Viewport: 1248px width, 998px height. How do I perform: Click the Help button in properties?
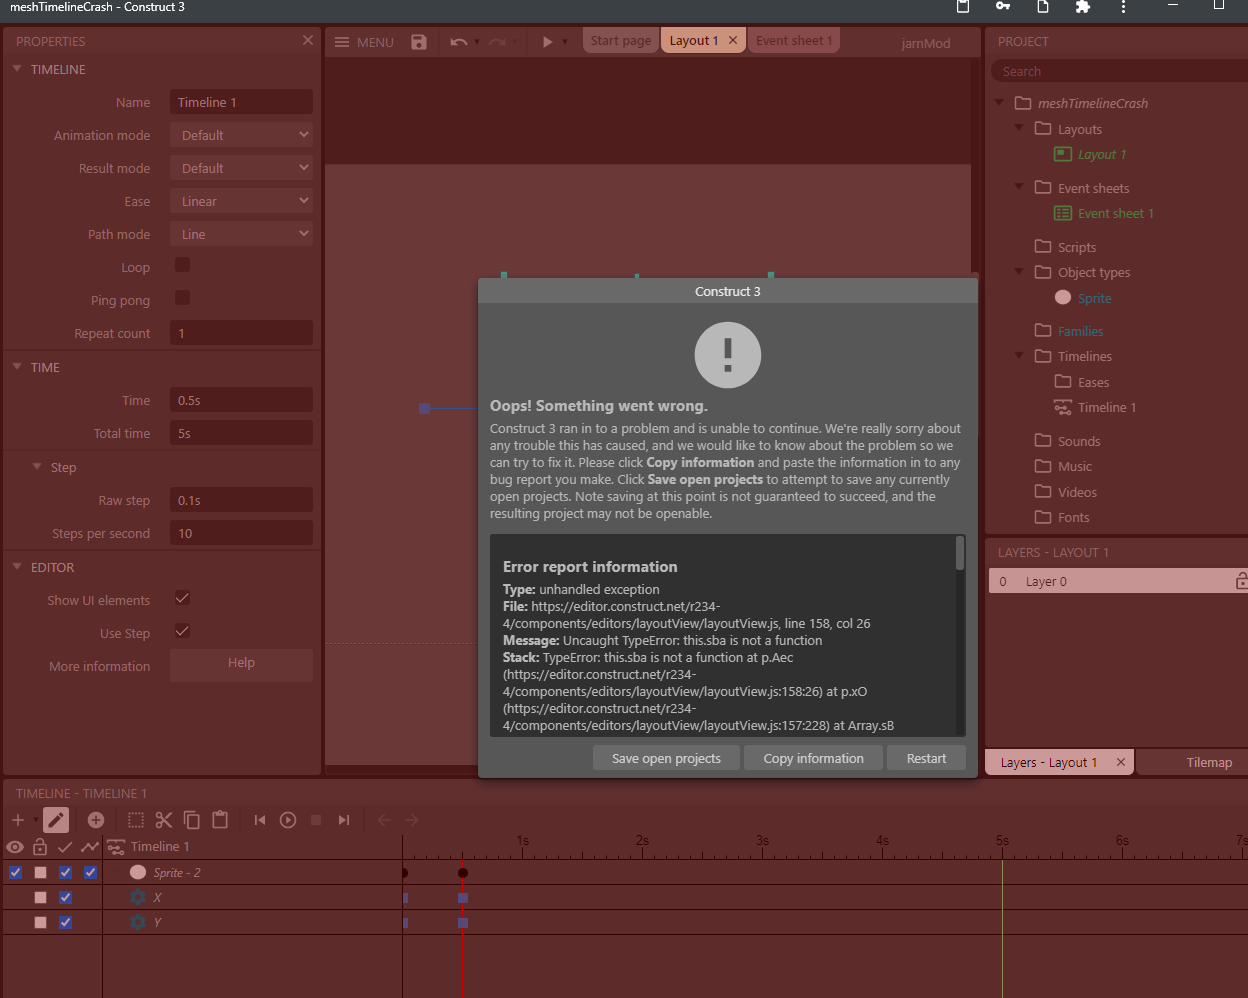pos(241,665)
